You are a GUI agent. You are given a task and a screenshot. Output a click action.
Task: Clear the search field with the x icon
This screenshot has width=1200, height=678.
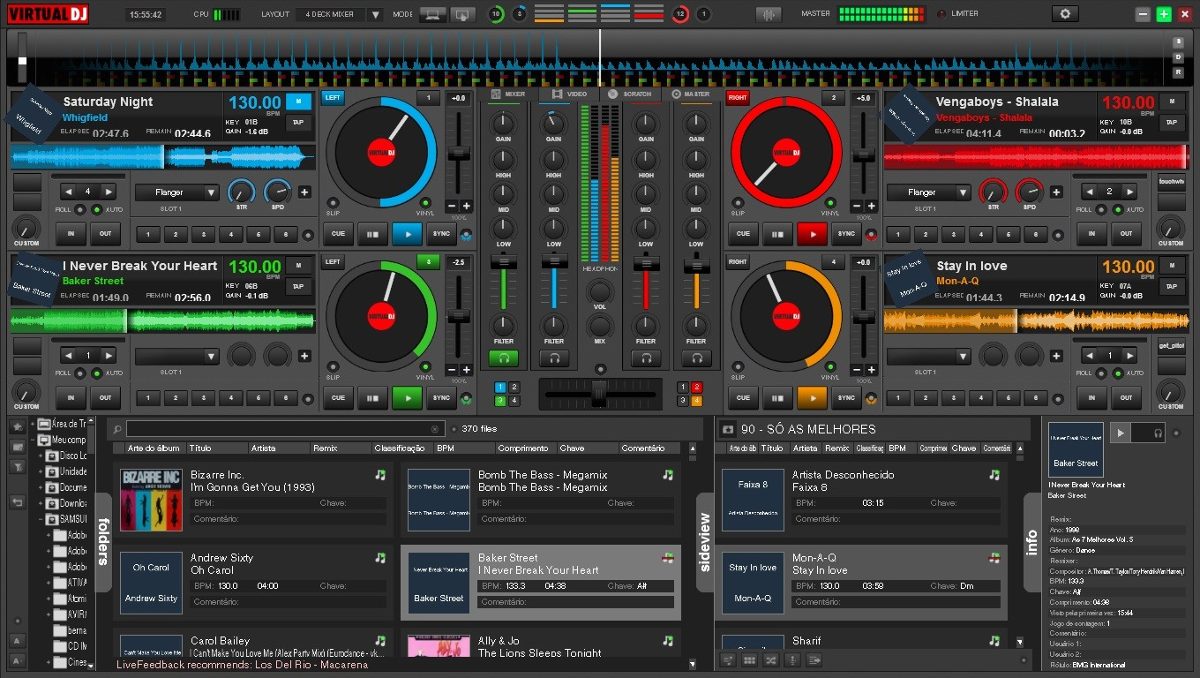pyautogui.click(x=435, y=428)
